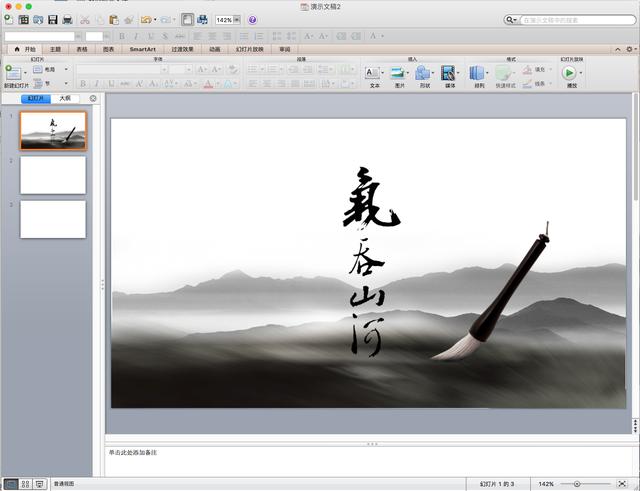Select the 幻灯片 slides pane tab
Viewport: 640px width, 491px height.
[x=36, y=98]
